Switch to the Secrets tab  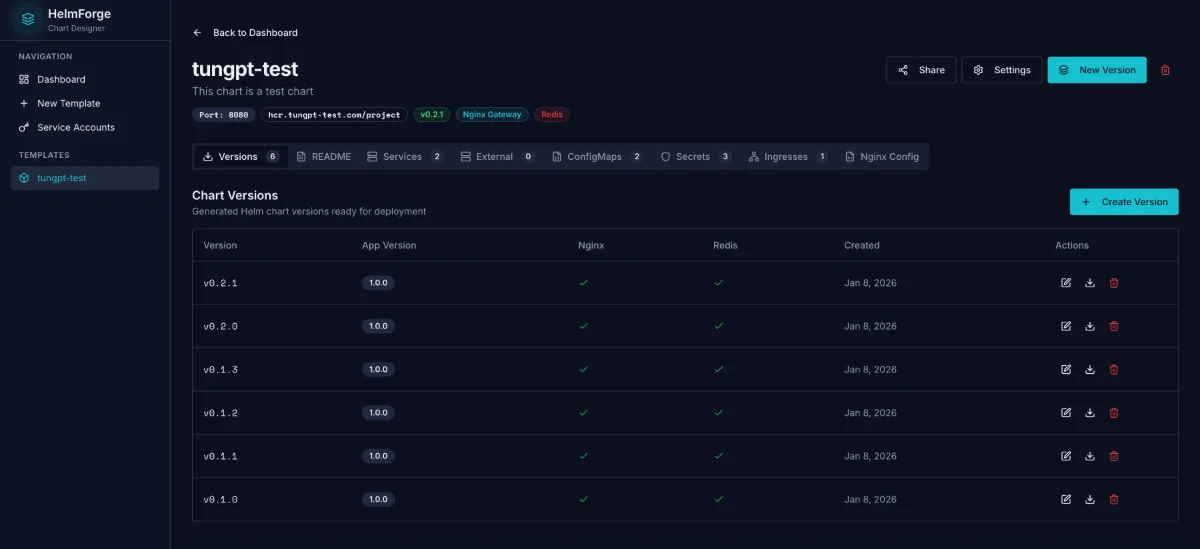tap(696, 157)
